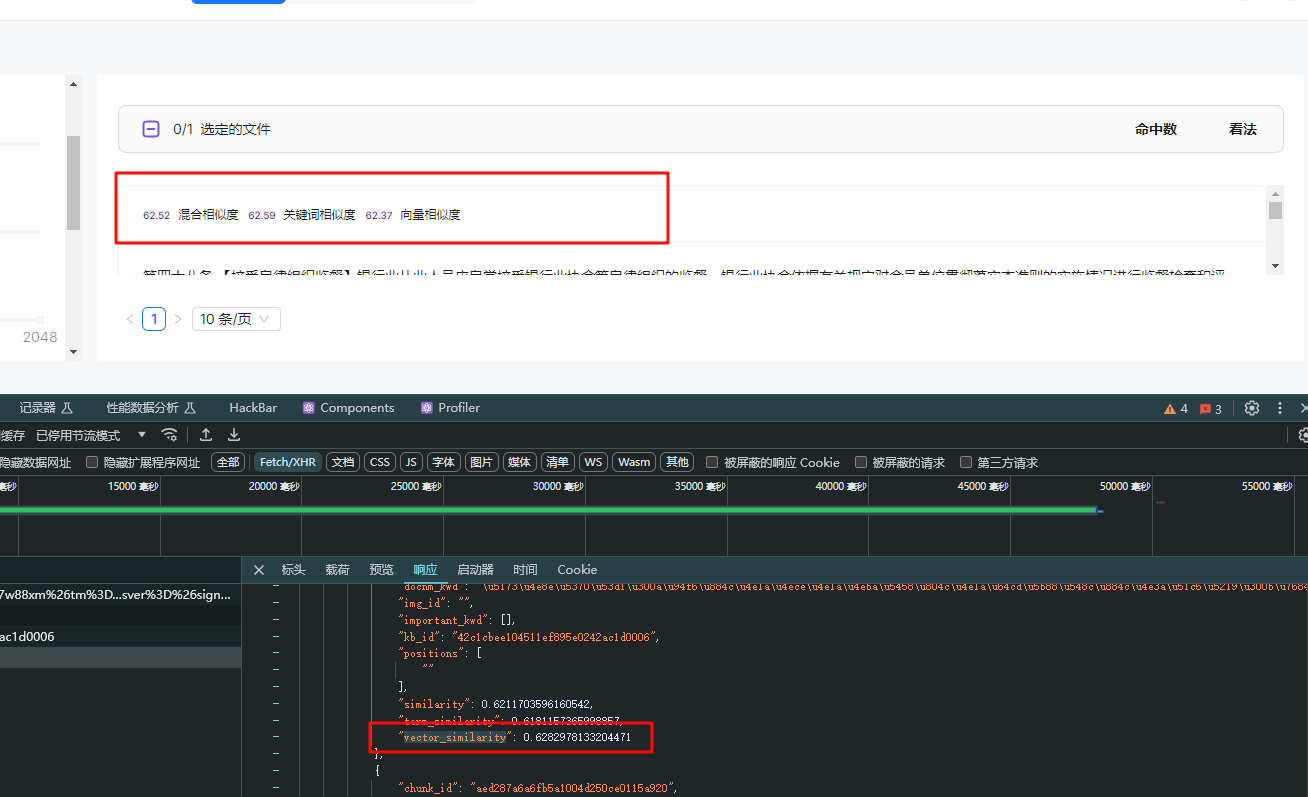Click the left settings panel's scroll-down arrow
Viewport: 1308px width, 797px height.
[73, 352]
